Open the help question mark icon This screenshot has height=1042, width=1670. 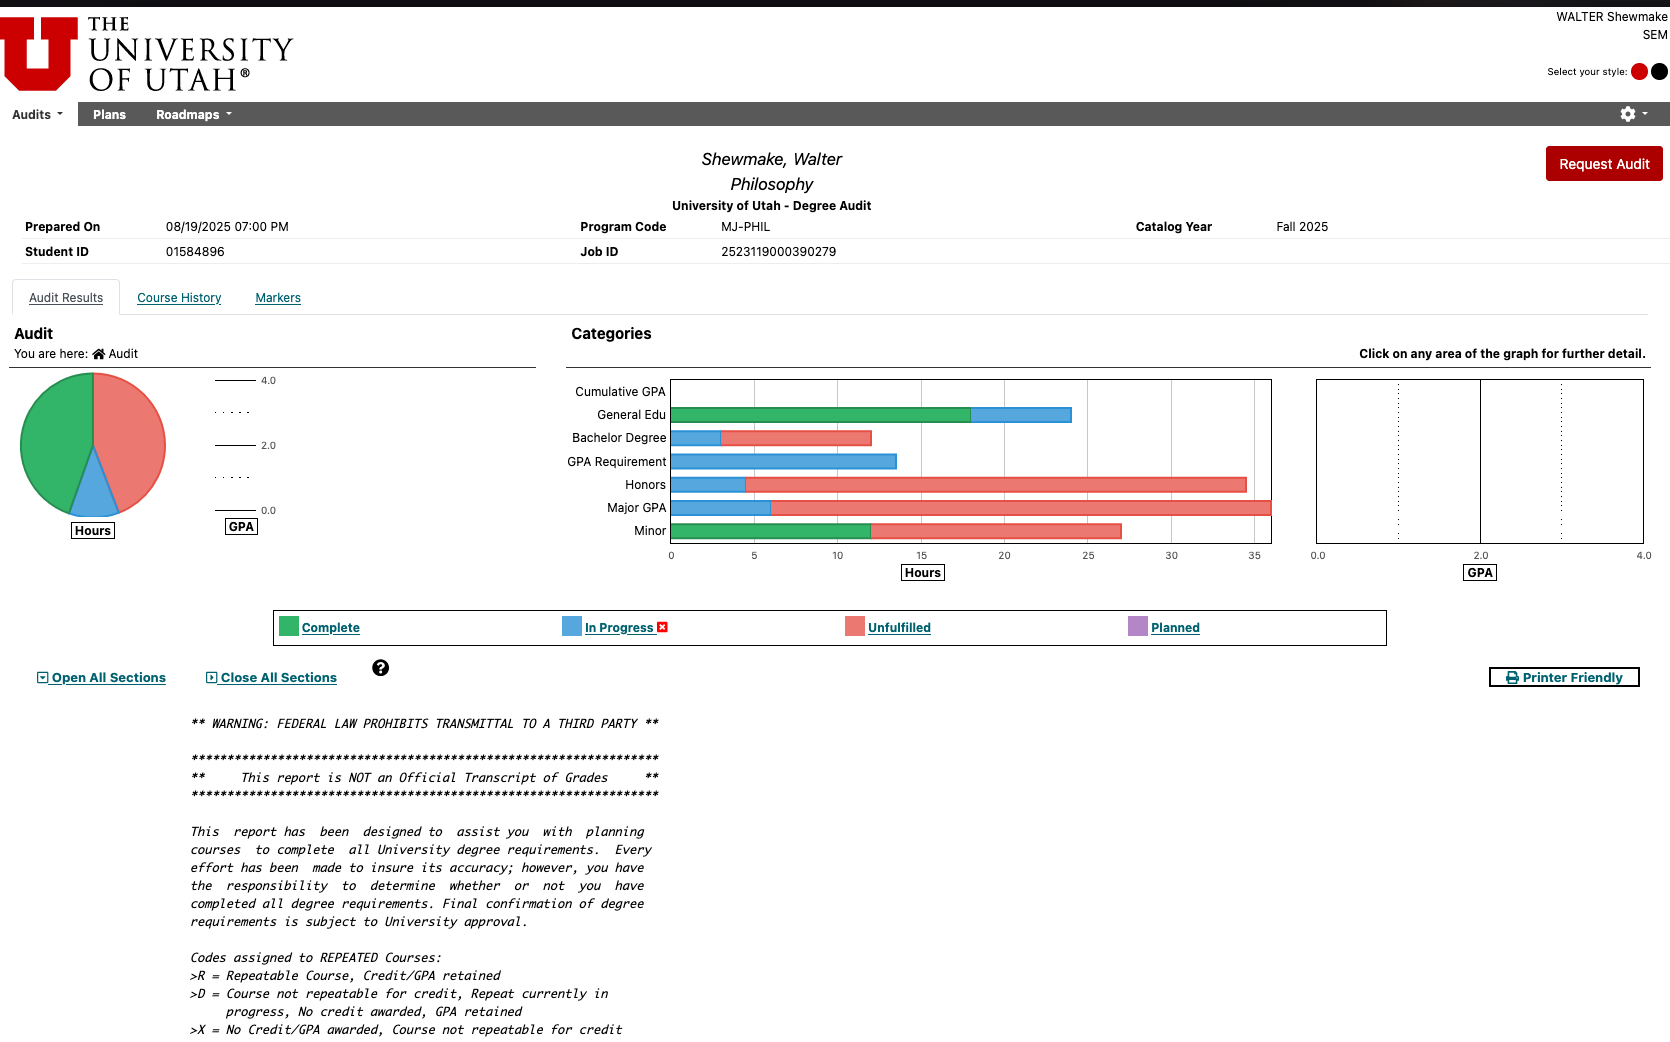pos(380,668)
